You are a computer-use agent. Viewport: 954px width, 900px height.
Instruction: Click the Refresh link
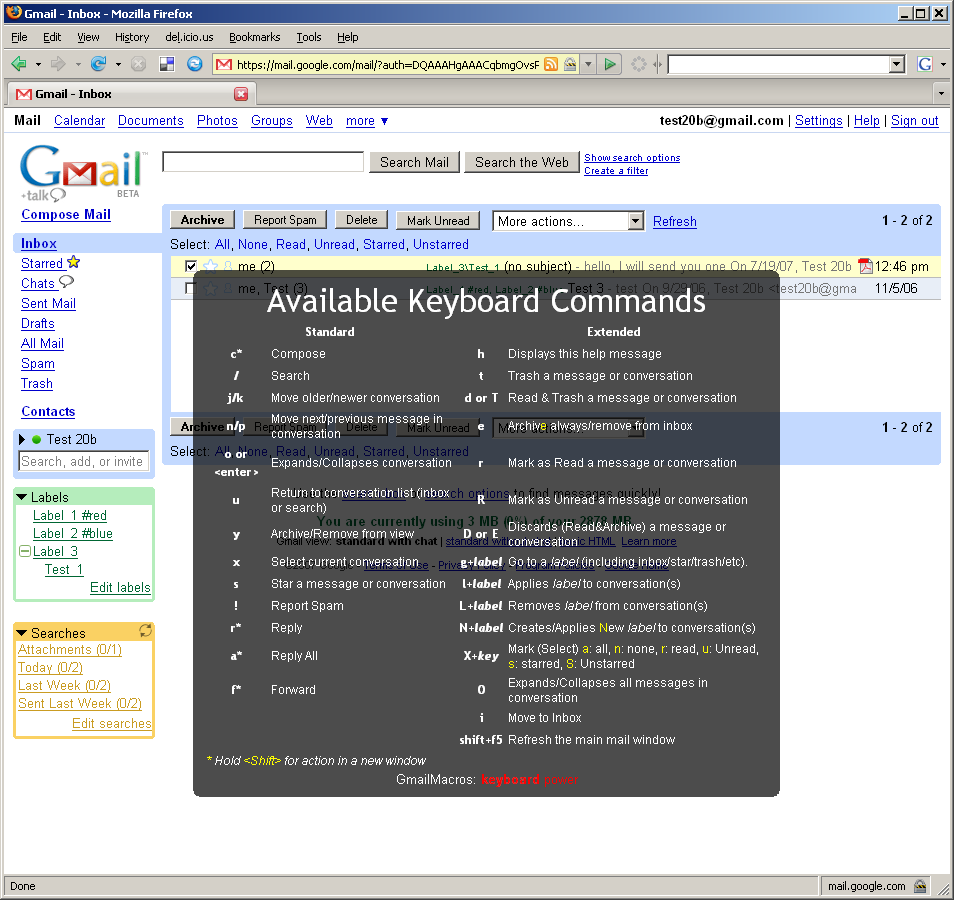675,222
